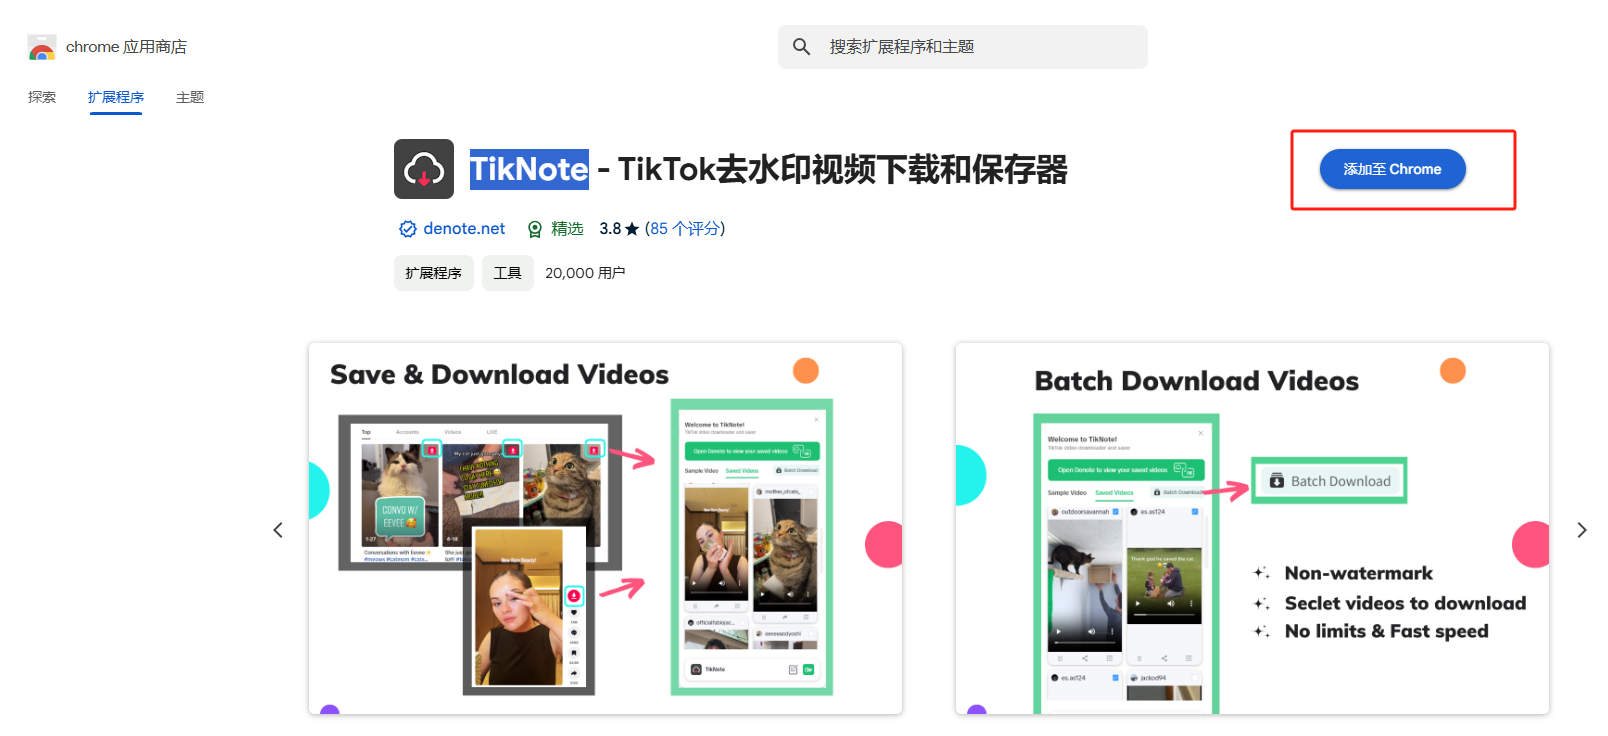Open the 探索 tab
Viewport: 1608px width, 736px height.
tap(42, 97)
